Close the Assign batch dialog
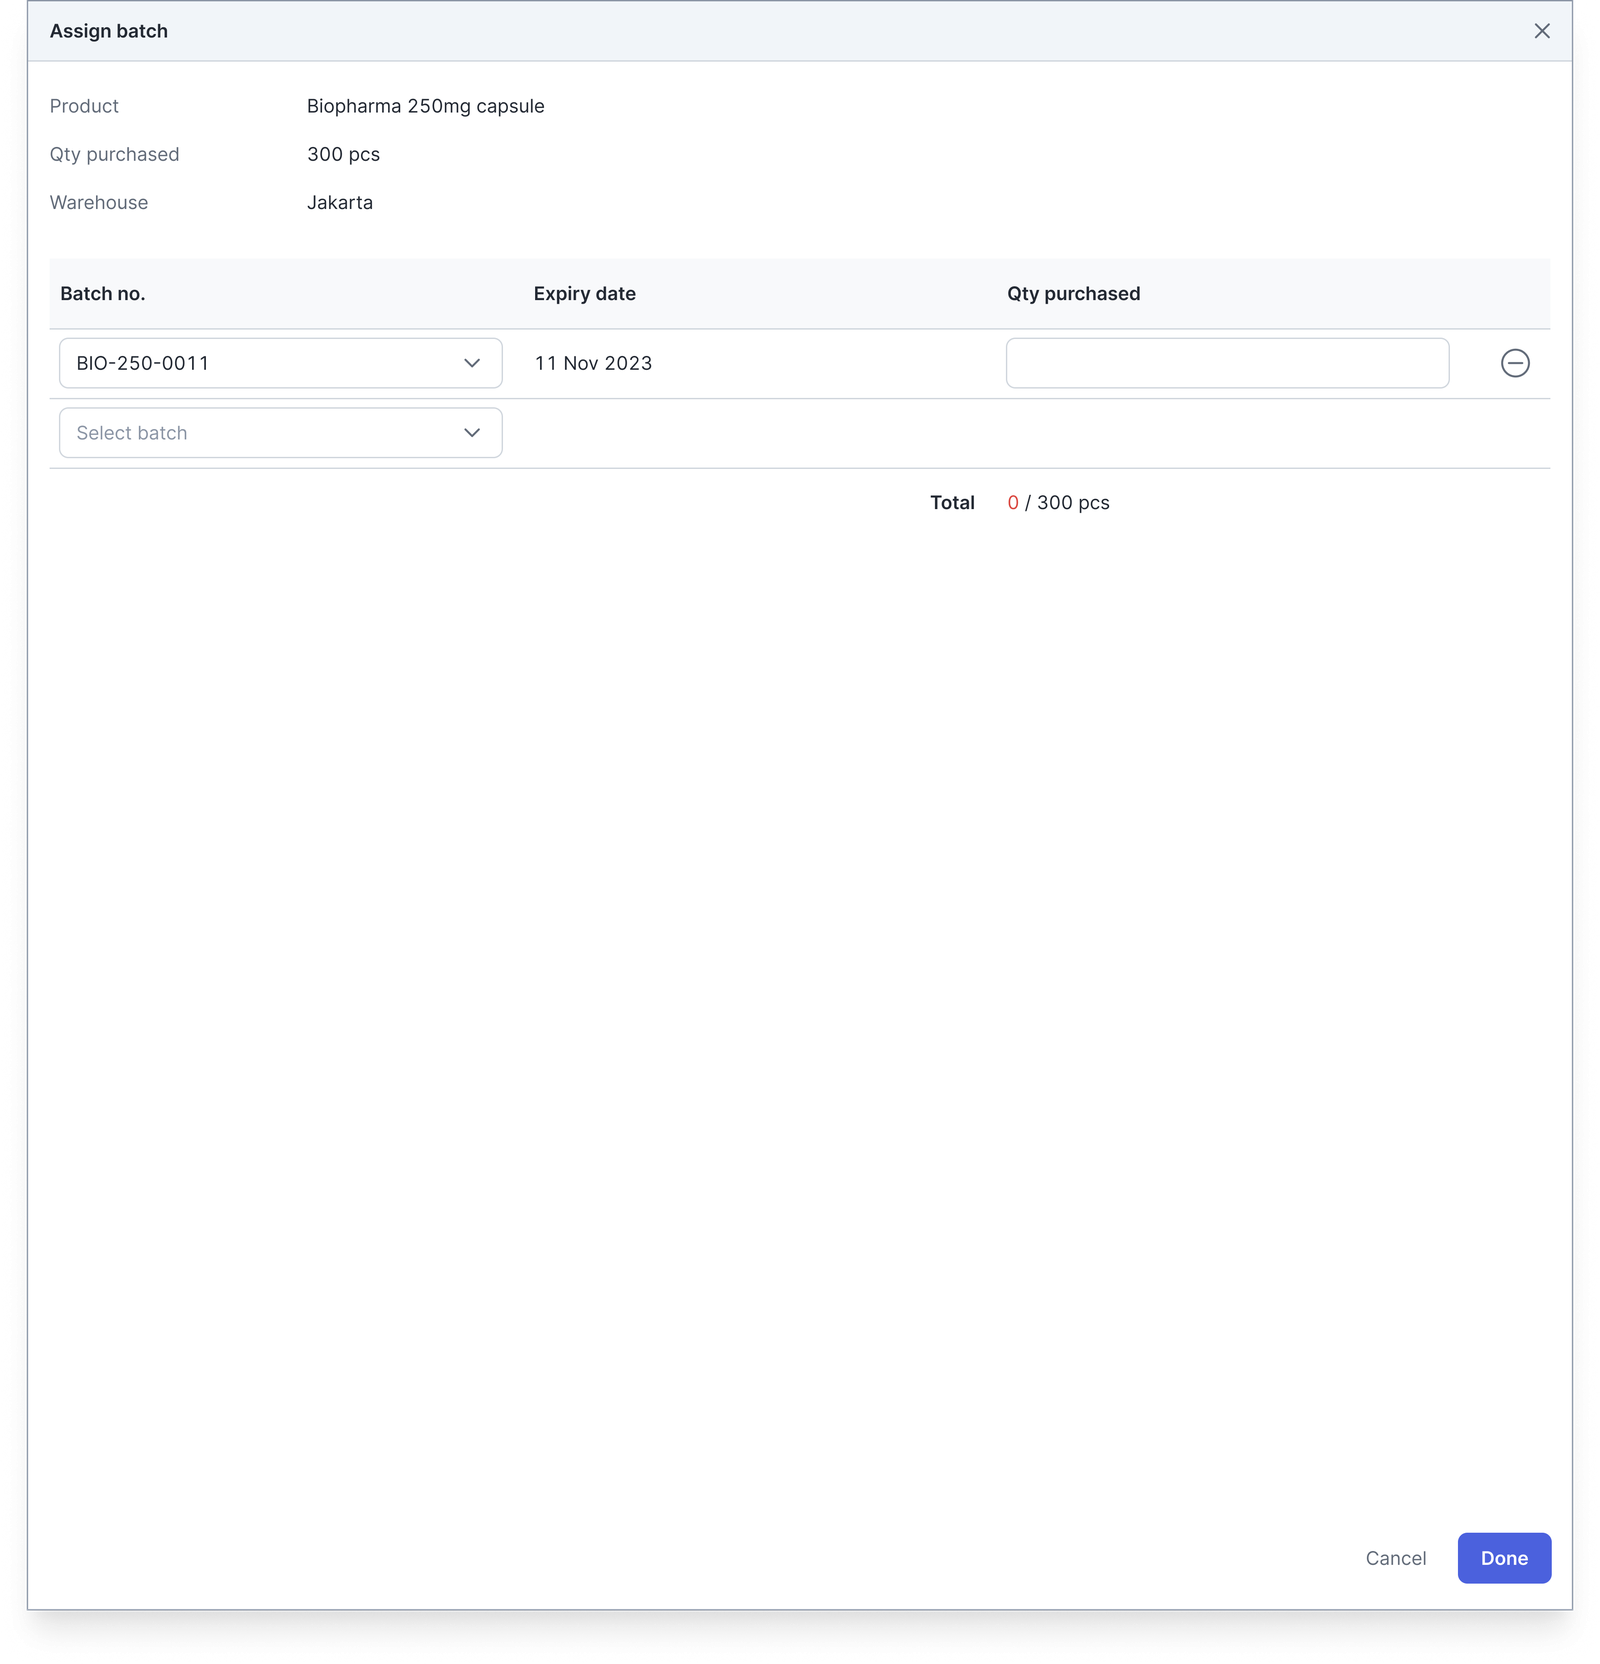Screen dimensions: 1600x1664 pyautogui.click(x=1542, y=31)
